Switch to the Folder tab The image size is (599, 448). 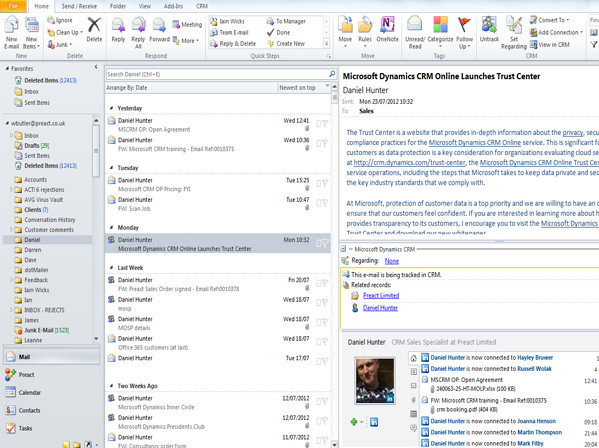(118, 6)
